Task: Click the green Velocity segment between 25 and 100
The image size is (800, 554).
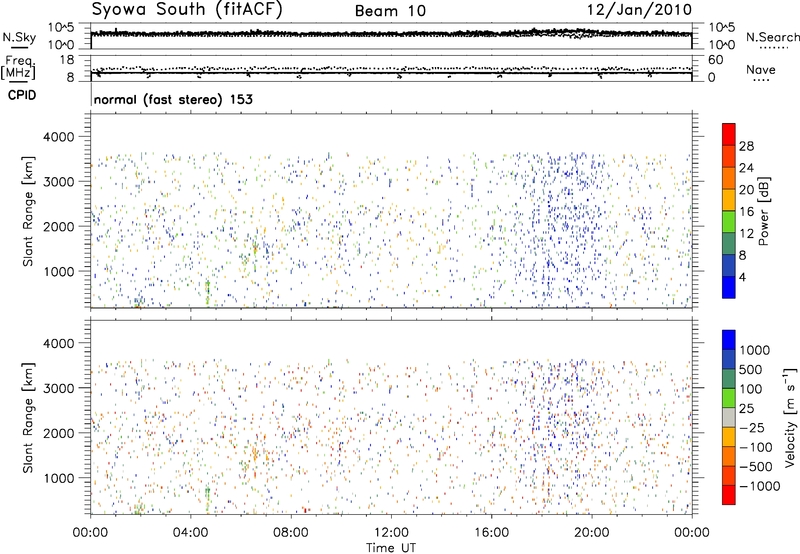Action: (x=729, y=398)
